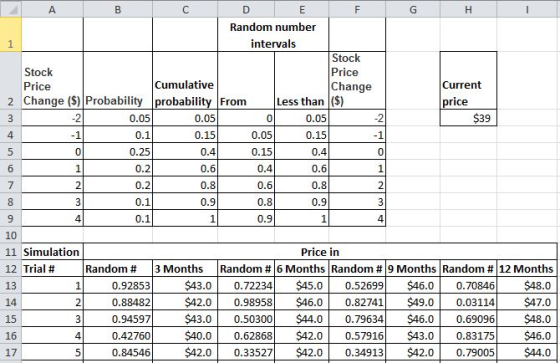Image resolution: width=560 pixels, height=363 pixels.
Task: Click the 'Cumulative probability' header cell
Action: tap(185, 81)
